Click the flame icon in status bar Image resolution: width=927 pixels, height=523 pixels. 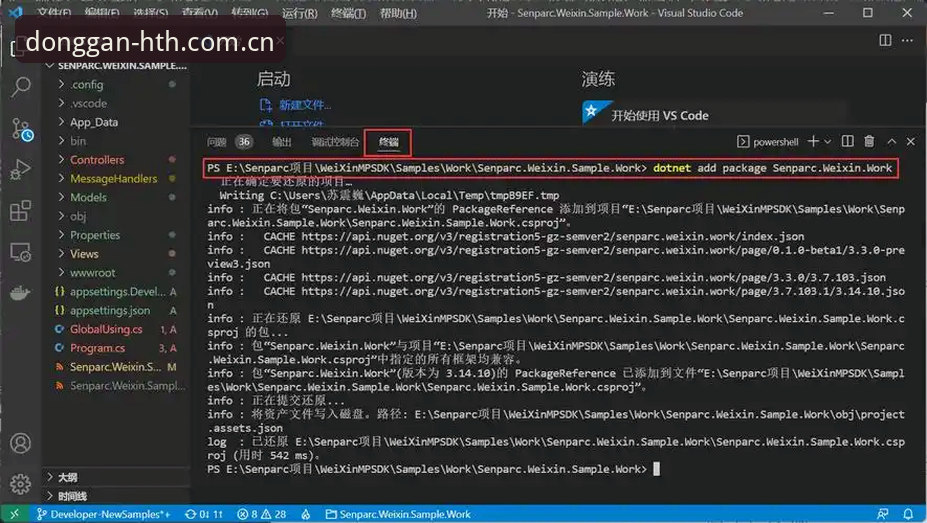306,514
